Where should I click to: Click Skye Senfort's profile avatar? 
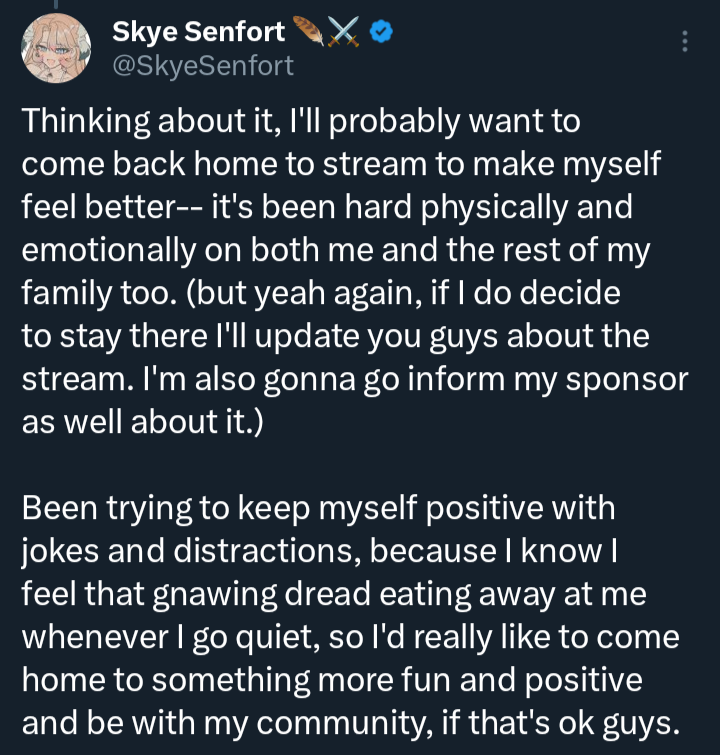(x=56, y=49)
